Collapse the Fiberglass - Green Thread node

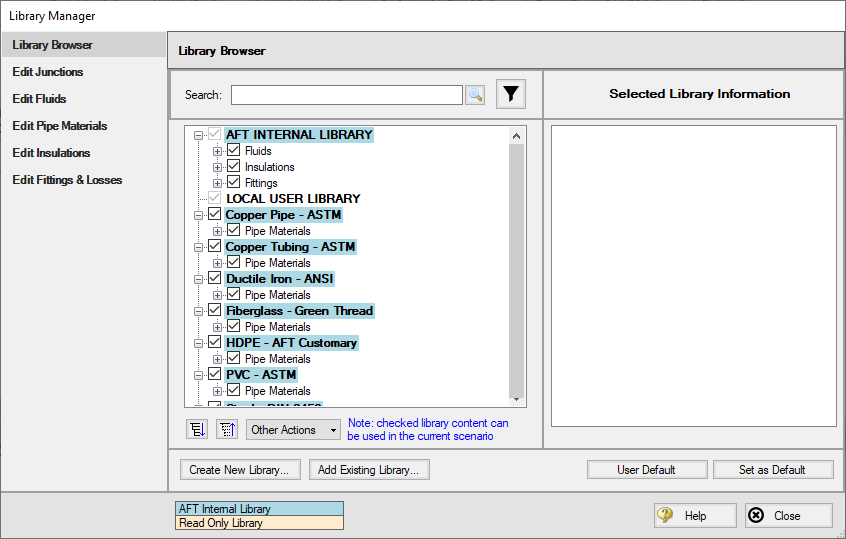pos(199,311)
